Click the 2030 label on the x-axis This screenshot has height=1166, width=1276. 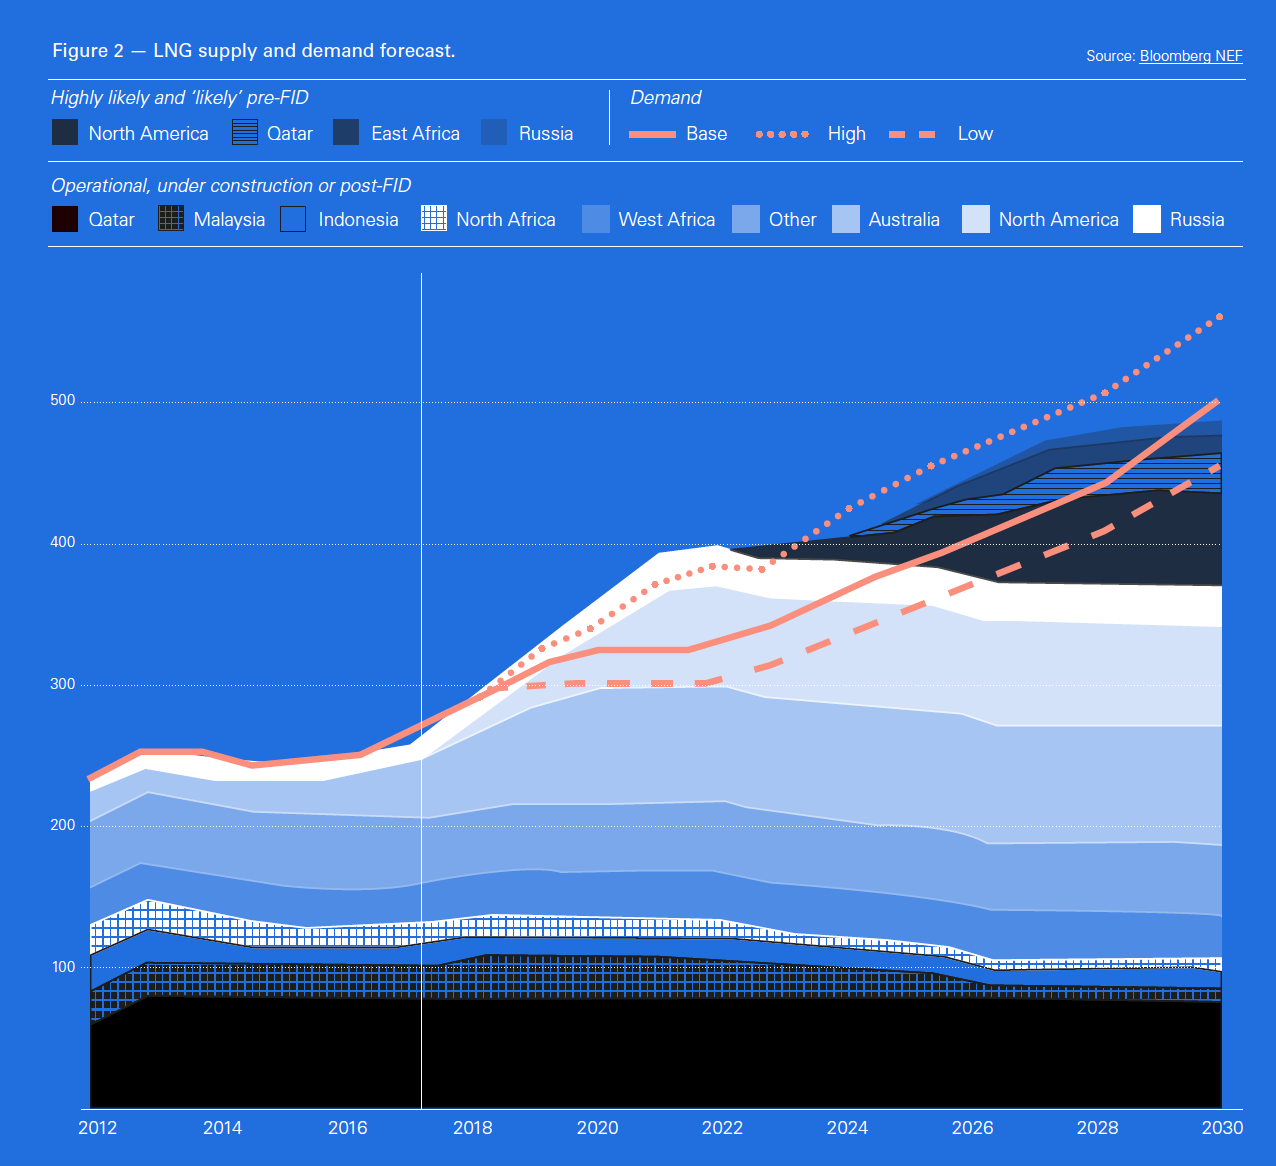pos(1222,1128)
